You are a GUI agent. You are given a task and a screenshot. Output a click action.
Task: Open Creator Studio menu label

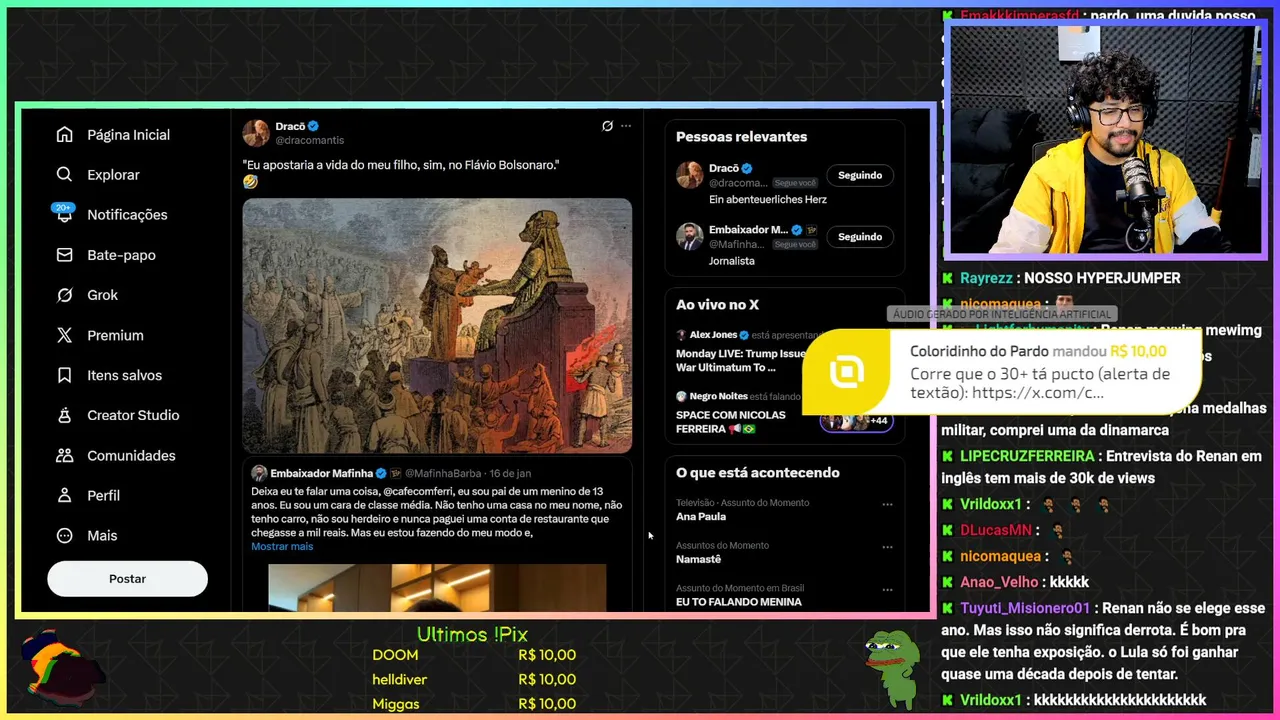[x=133, y=415]
